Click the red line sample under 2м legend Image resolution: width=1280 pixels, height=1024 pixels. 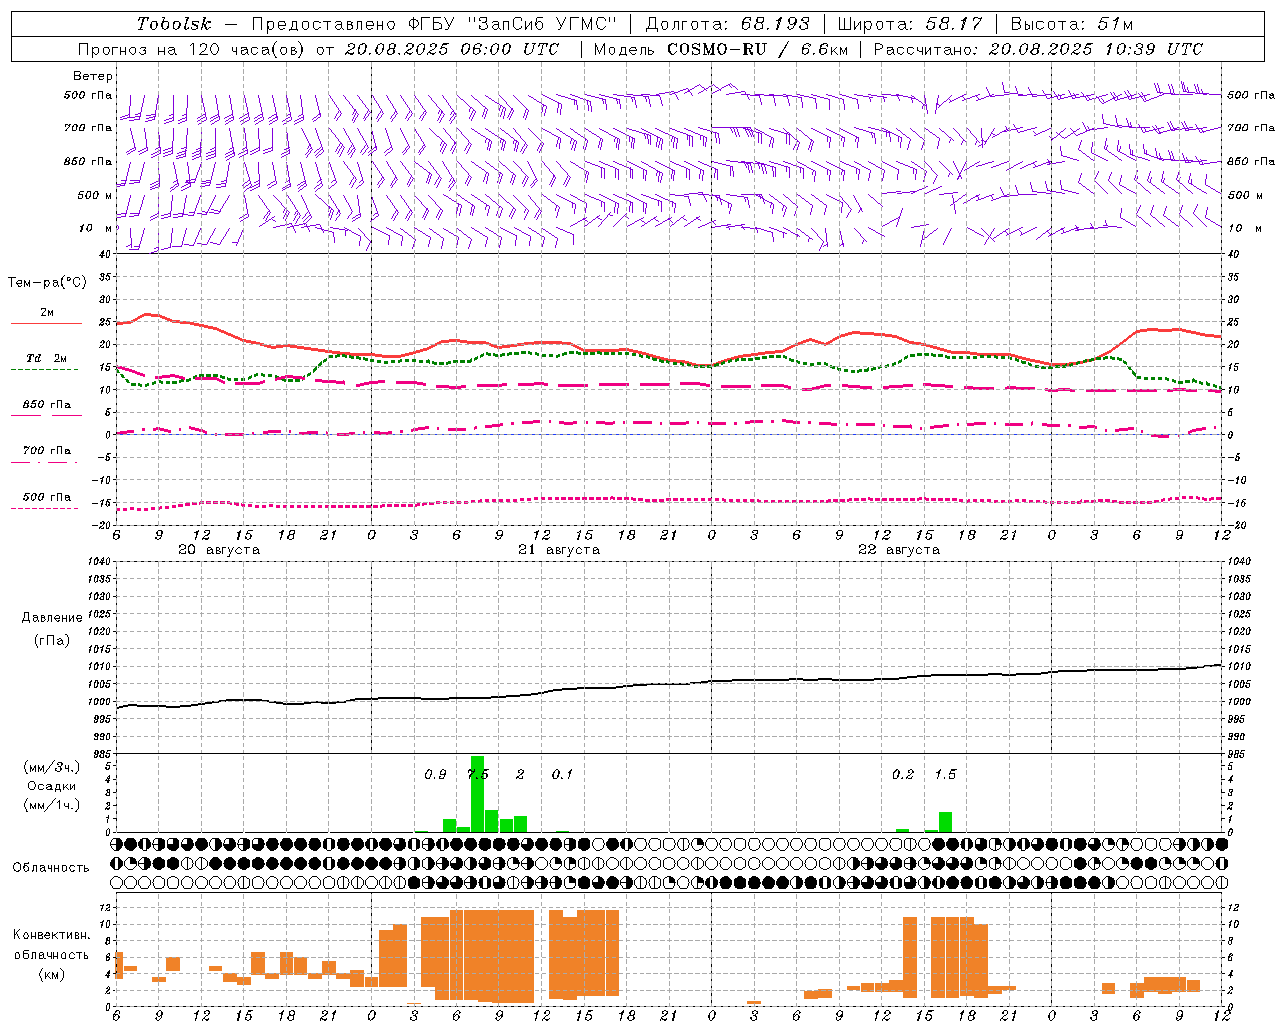(46, 324)
